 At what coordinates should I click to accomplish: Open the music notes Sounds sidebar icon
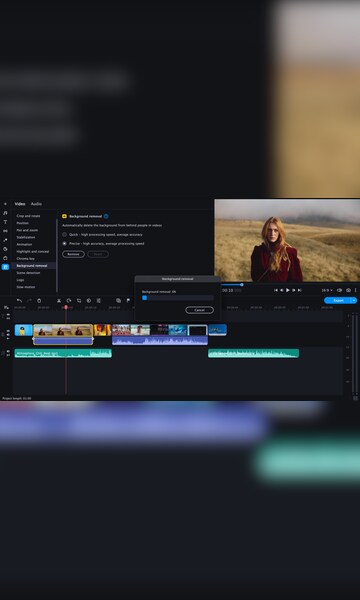pyautogui.click(x=5, y=213)
